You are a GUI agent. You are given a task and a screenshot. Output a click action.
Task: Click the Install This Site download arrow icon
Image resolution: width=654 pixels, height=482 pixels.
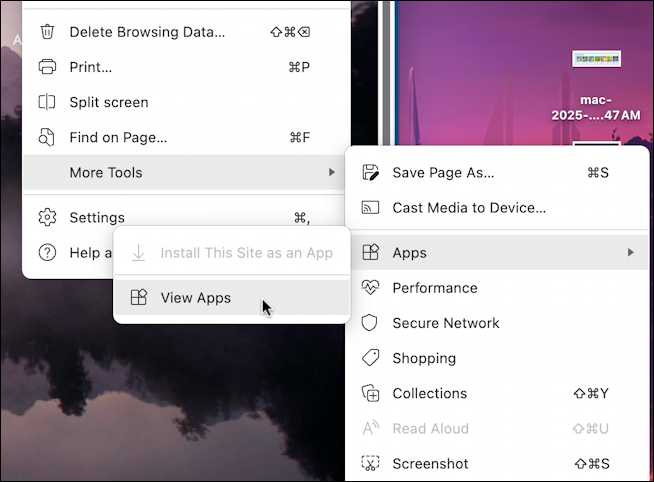[x=138, y=252]
